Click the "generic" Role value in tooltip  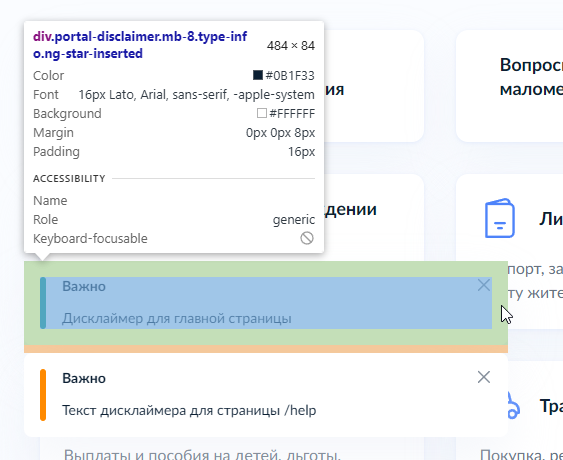pyautogui.click(x=294, y=219)
